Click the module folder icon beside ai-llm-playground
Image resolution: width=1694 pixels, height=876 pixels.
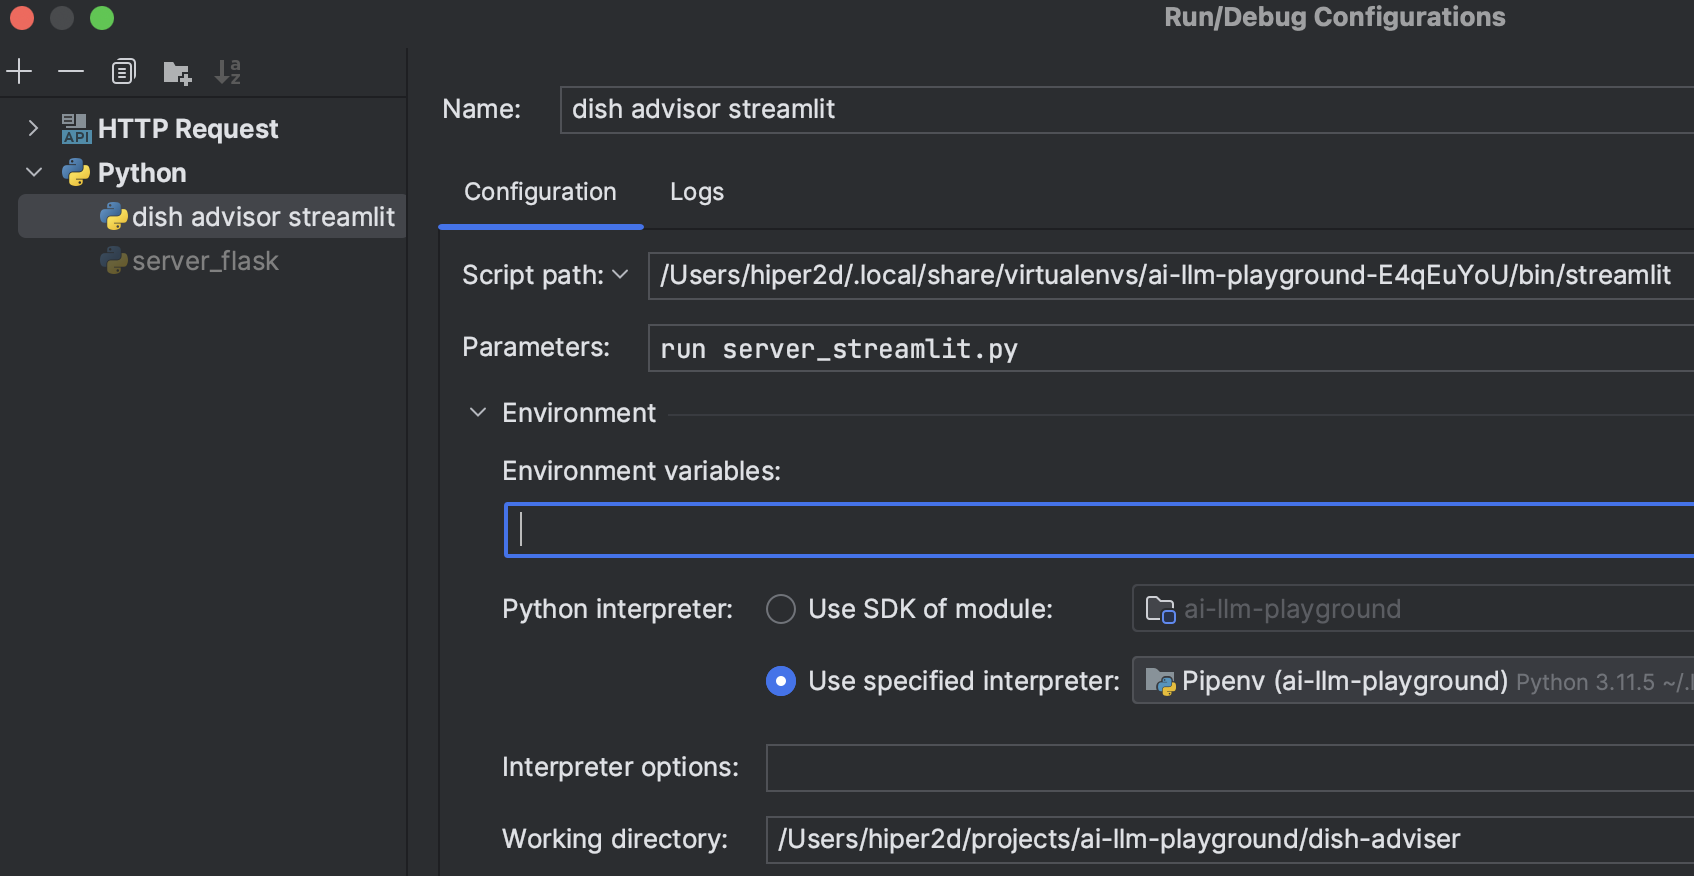1160,609
